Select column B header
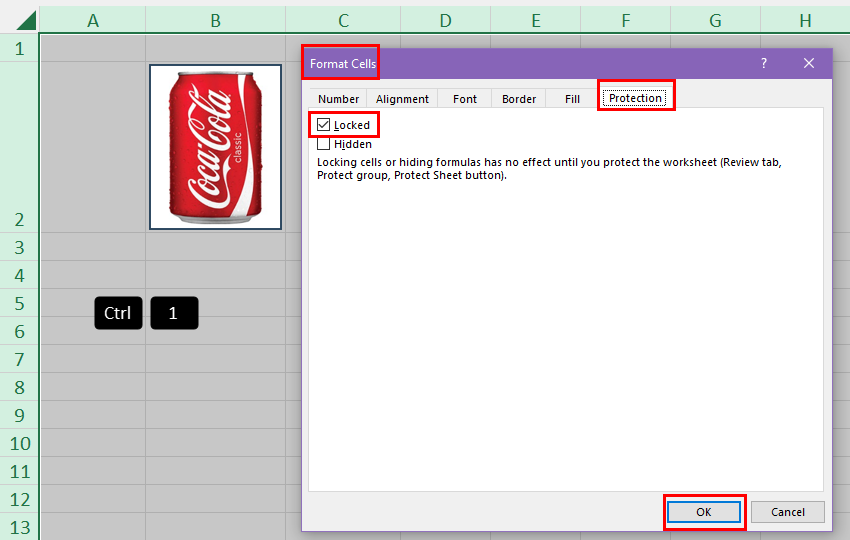 [215, 21]
